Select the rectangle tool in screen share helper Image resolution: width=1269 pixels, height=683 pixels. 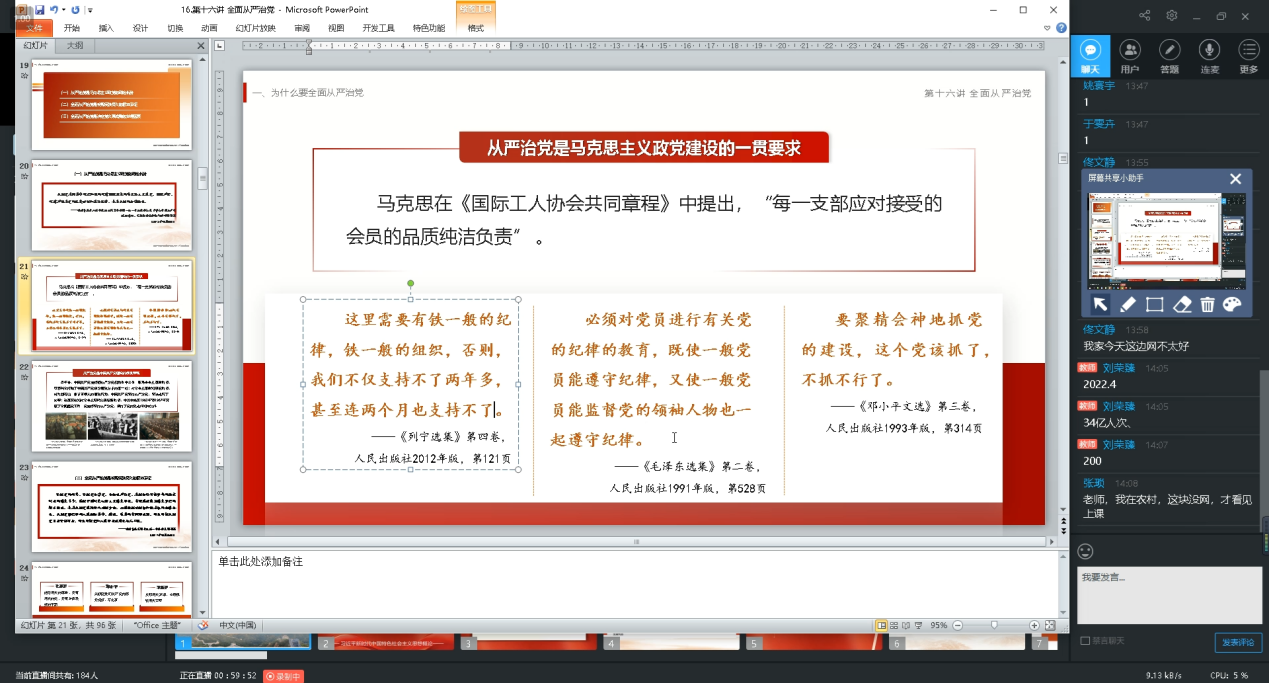[1154, 305]
